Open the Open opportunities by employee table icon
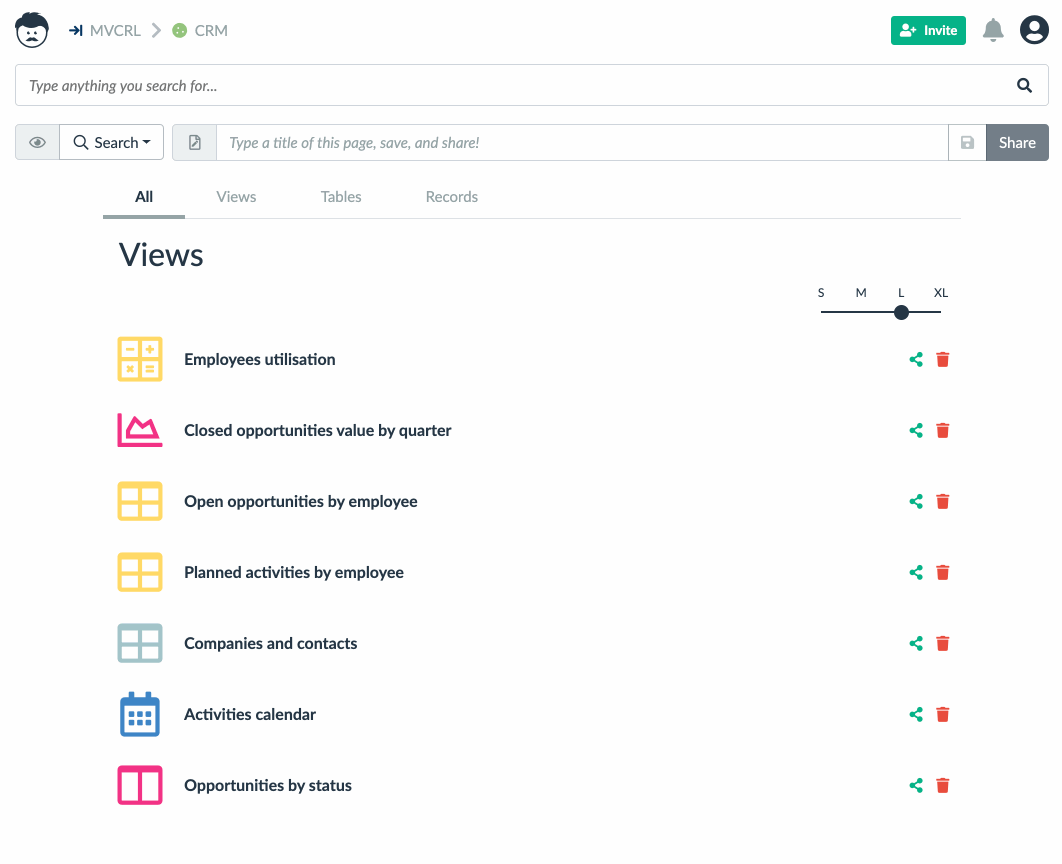The width and height of the screenshot is (1062, 864). pos(140,501)
